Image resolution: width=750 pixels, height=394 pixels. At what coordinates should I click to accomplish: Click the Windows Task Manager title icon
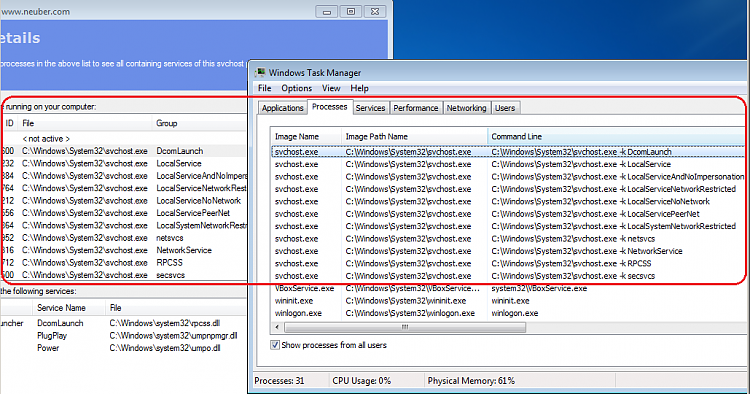pos(260,73)
